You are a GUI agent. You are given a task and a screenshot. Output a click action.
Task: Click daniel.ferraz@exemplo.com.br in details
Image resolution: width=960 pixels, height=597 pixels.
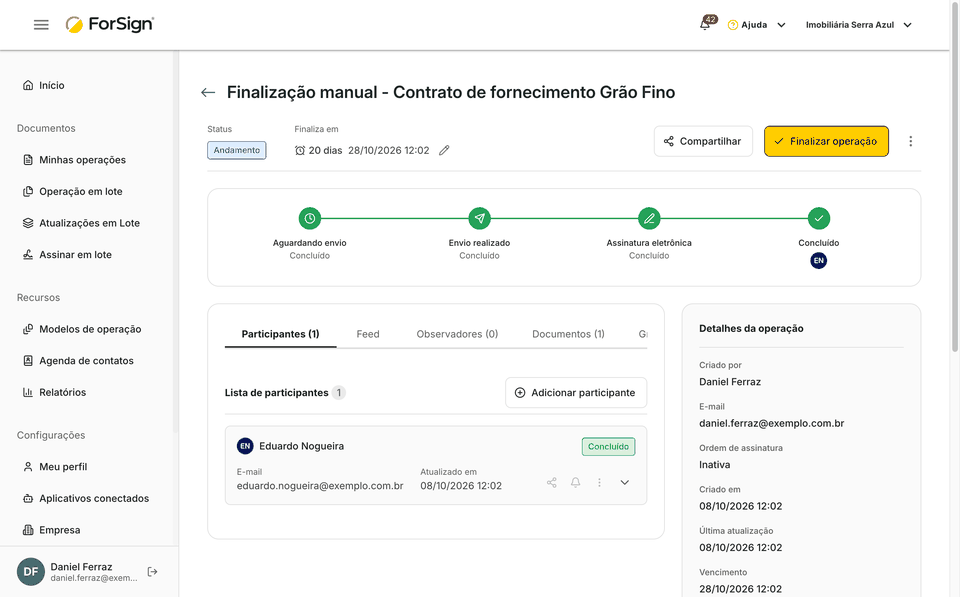tap(771, 423)
